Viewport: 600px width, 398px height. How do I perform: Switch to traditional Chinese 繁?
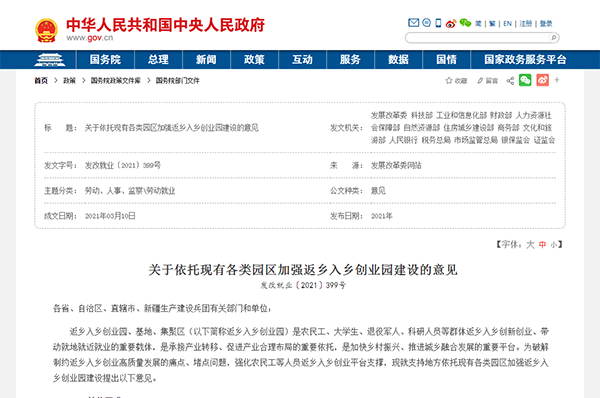492,24
